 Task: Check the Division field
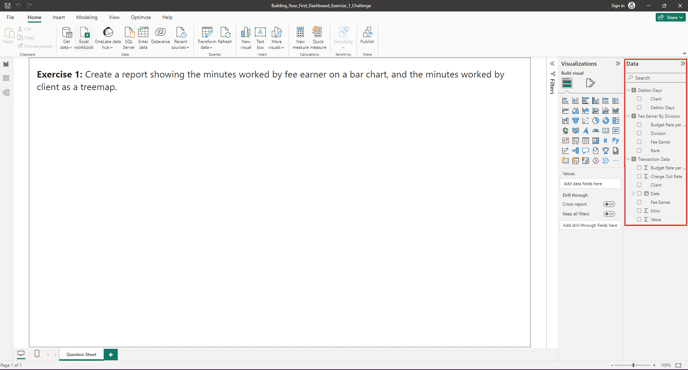pyautogui.click(x=639, y=133)
